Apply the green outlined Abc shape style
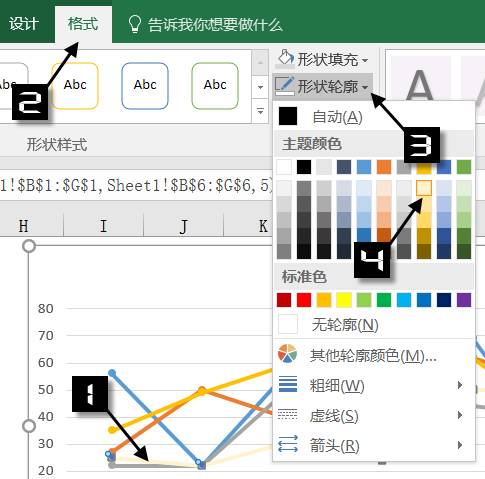Screen dimensions: 485x479 tap(215, 86)
